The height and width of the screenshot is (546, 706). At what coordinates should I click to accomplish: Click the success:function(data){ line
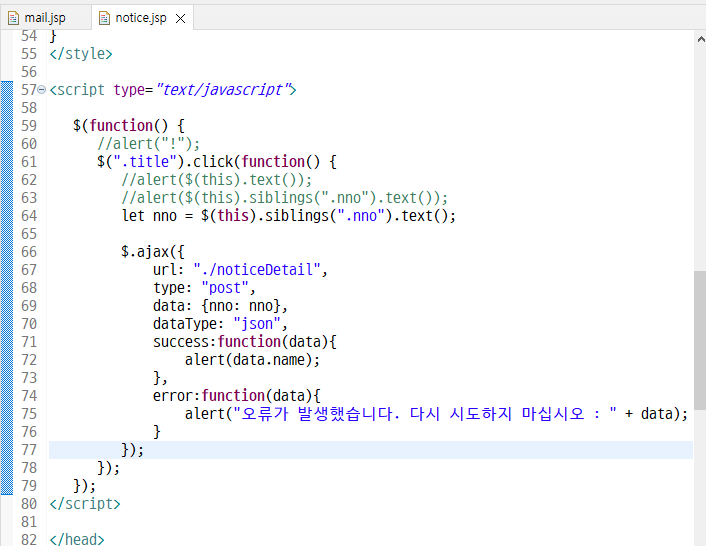tap(244, 342)
